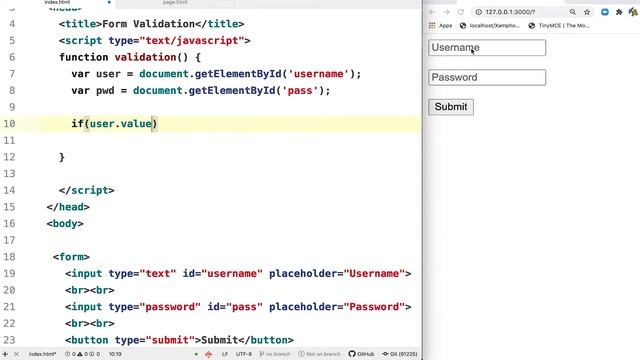Click cursor position 10:19 in status bar
The height and width of the screenshot is (360, 640).
[115, 354]
